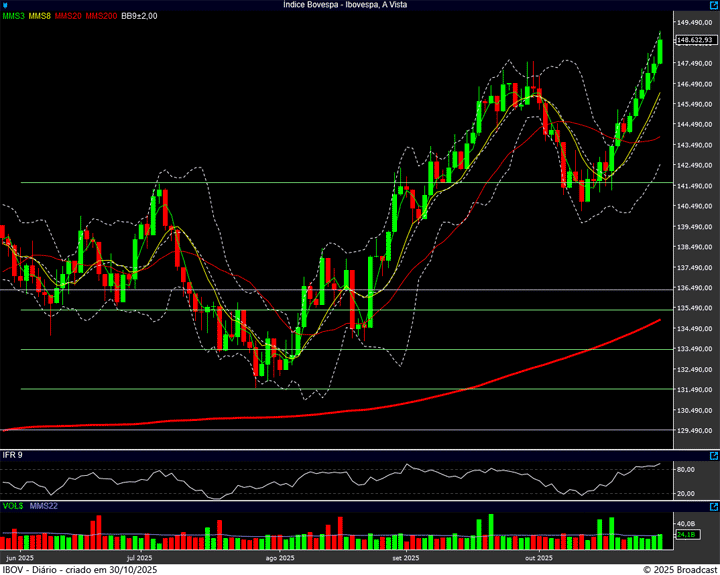The width and height of the screenshot is (720, 575).
Task: Click the current price tag 148.632,93
Action: point(693,40)
